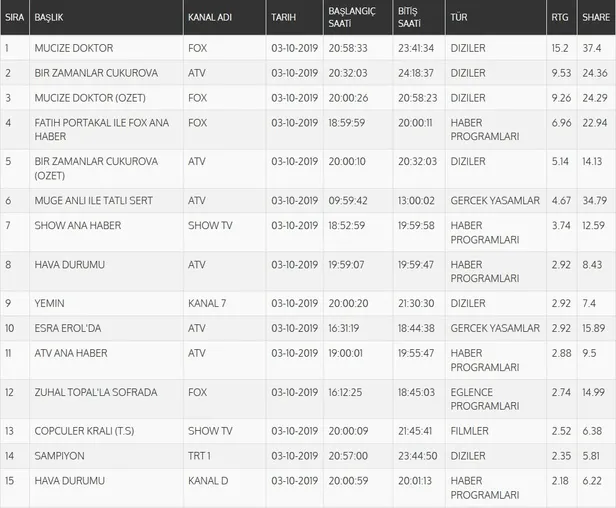The width and height of the screenshot is (616, 508).
Task: Click the TÜR column header
Action: (x=461, y=18)
